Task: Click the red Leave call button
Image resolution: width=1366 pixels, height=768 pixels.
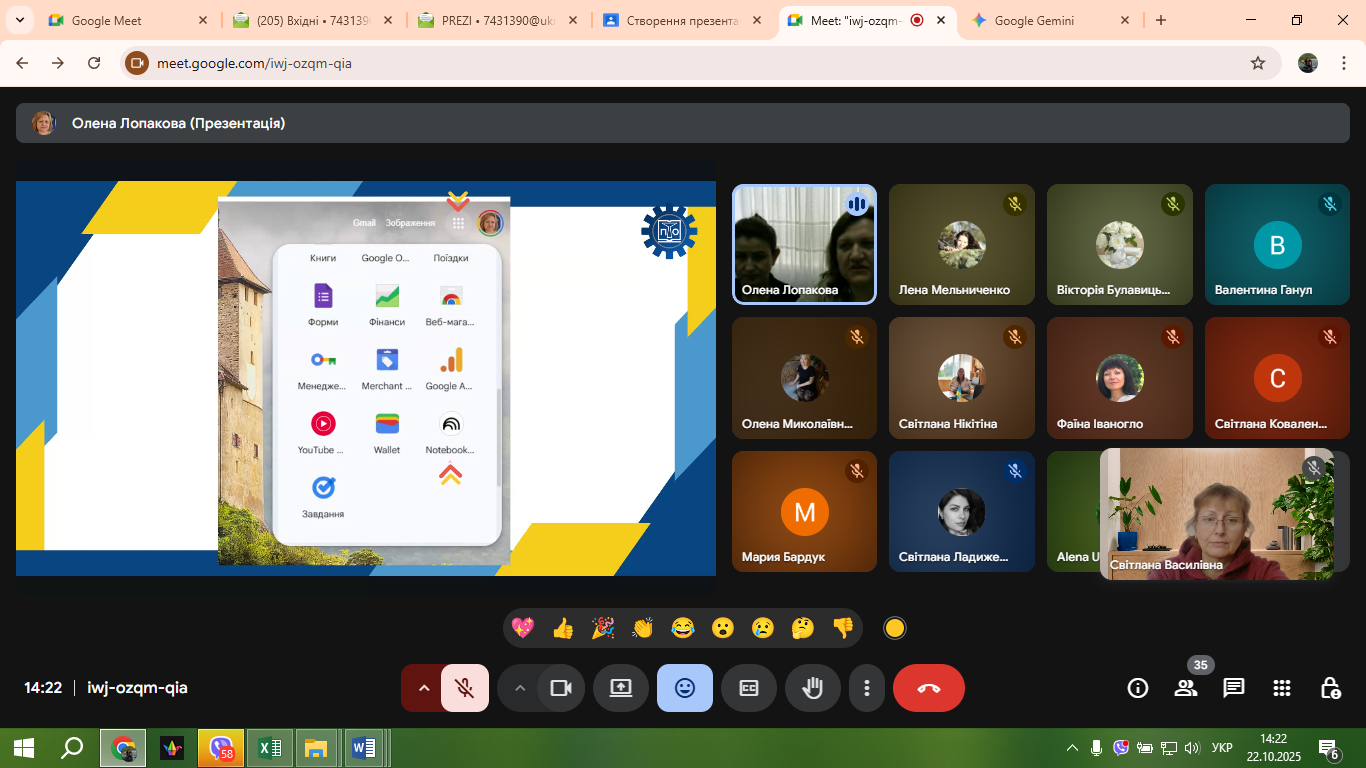Action: (x=928, y=688)
